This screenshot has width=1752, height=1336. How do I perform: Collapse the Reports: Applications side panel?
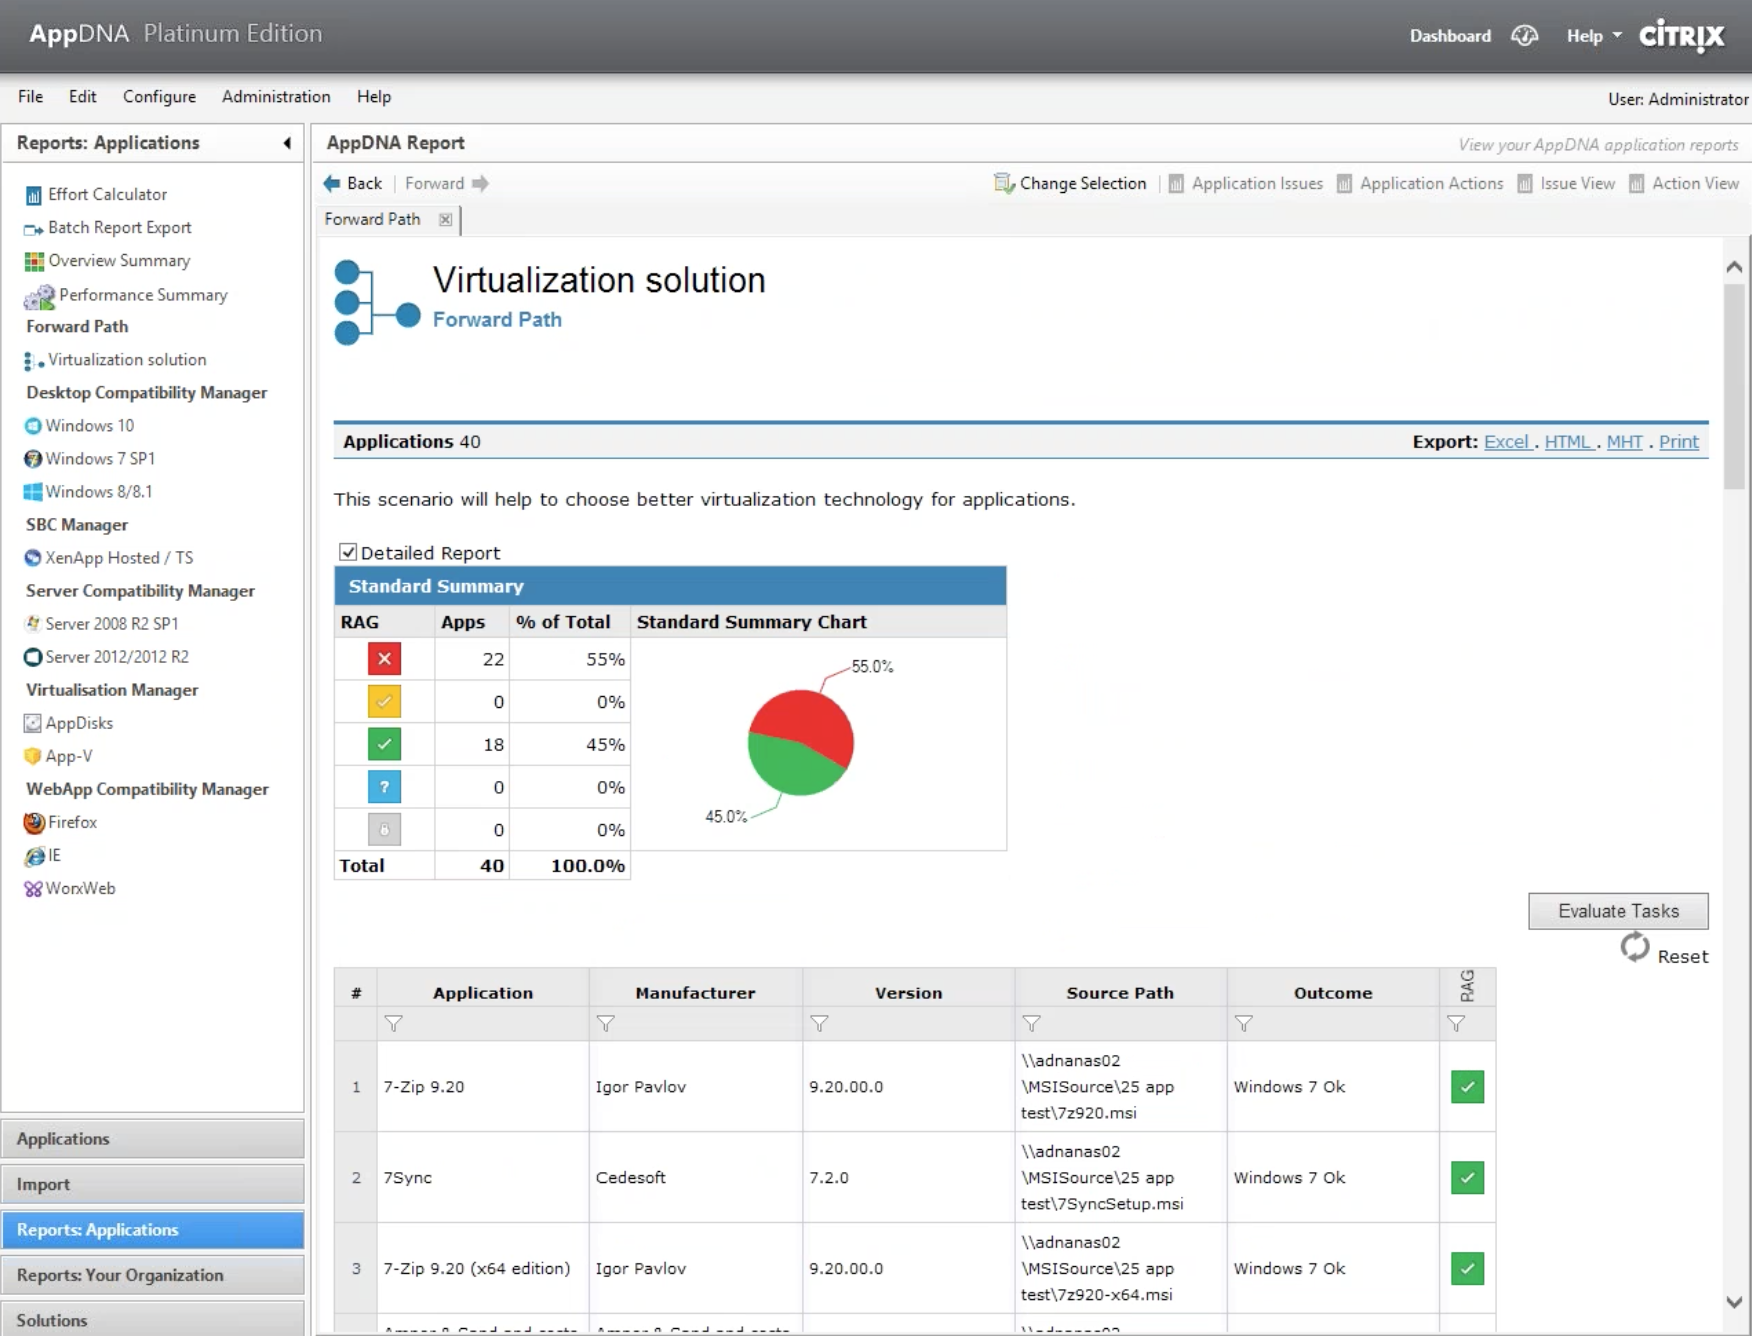tap(287, 143)
